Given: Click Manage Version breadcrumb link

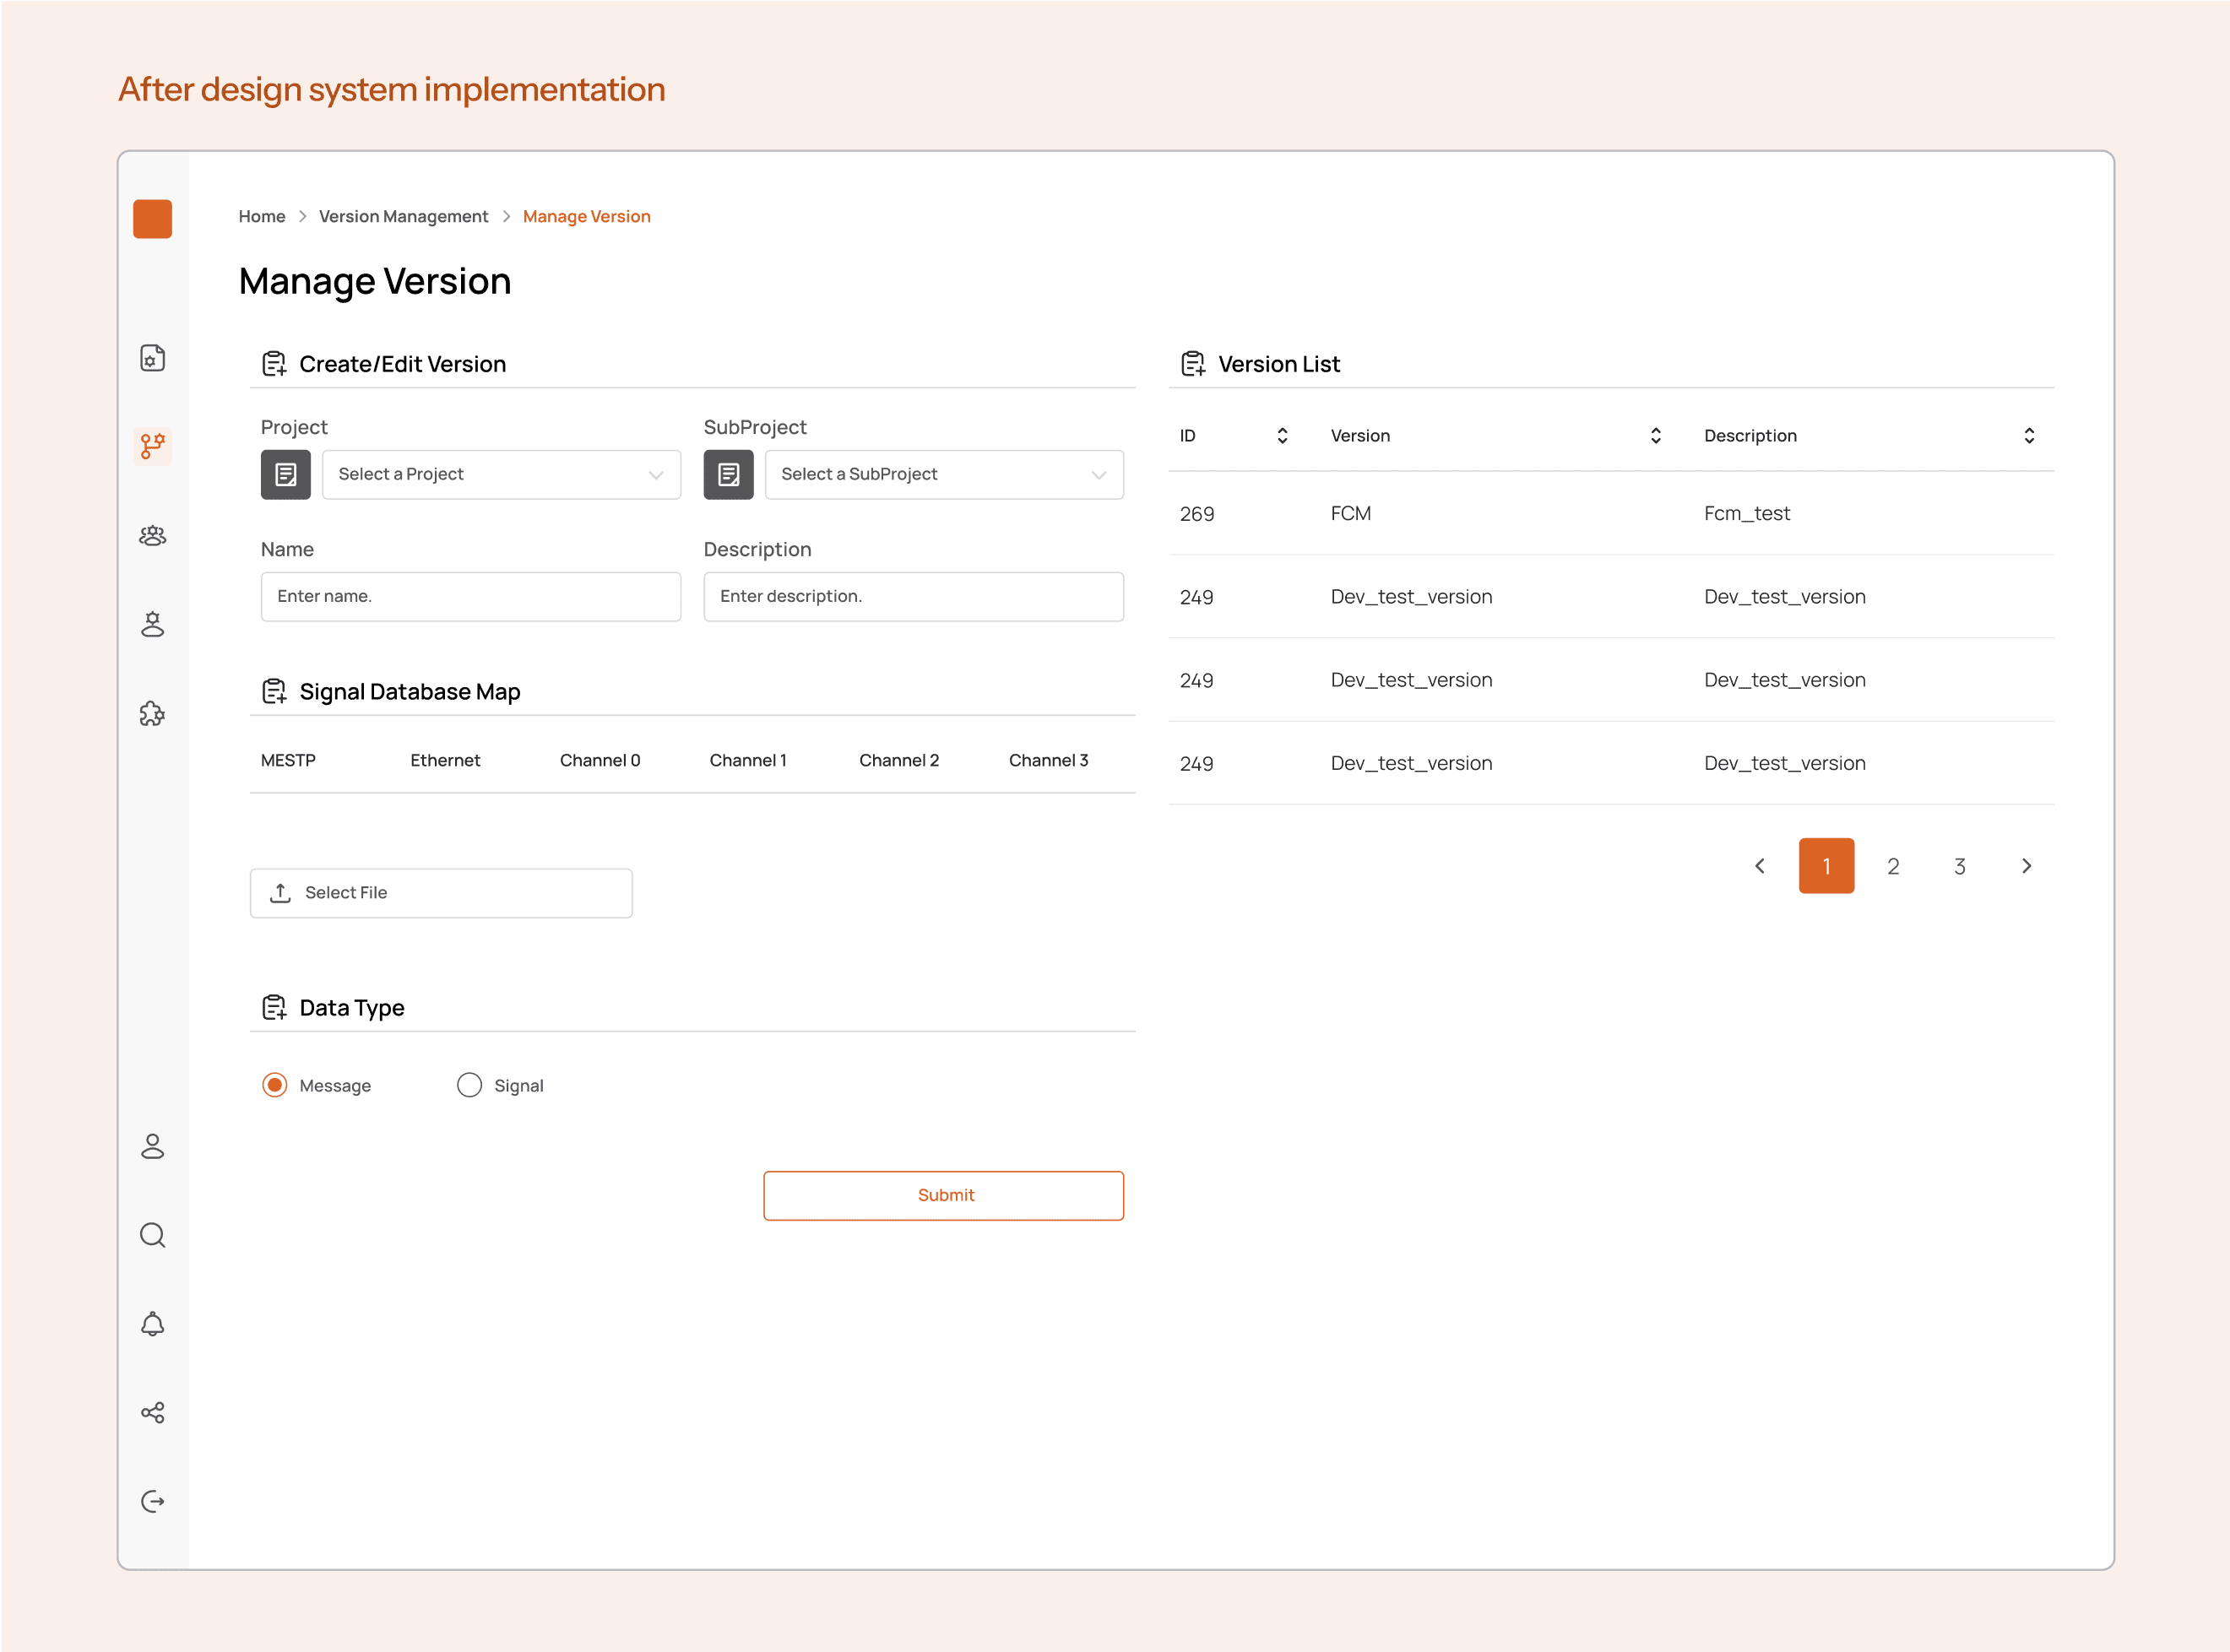Looking at the screenshot, I should 587,216.
